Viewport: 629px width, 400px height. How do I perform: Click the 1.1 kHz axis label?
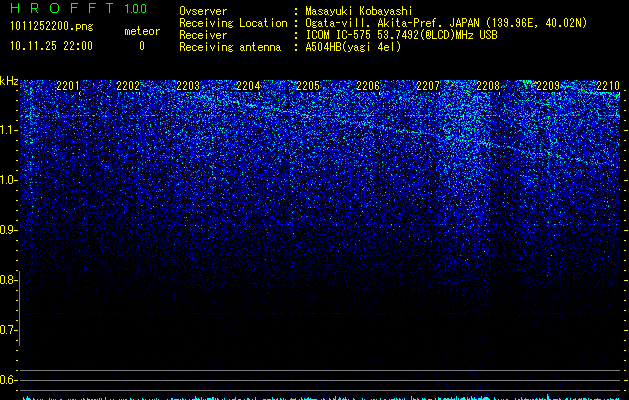point(8,130)
